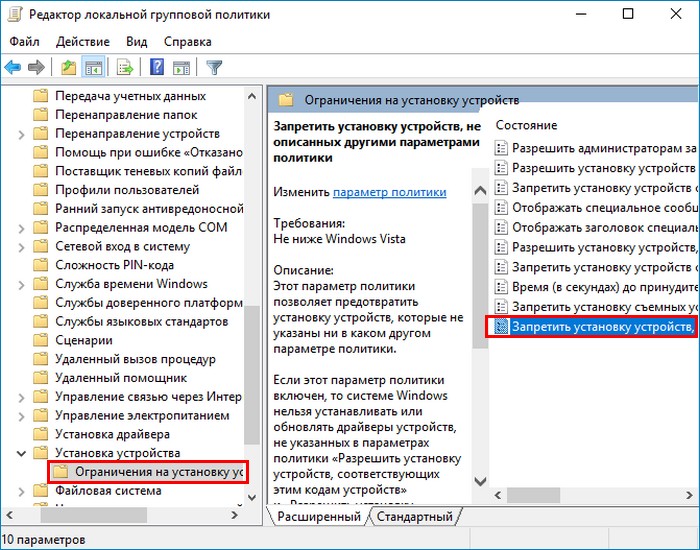
Task: Click the icon of the highlighted policy 'Запретить установку устройств'
Action: pos(501,326)
